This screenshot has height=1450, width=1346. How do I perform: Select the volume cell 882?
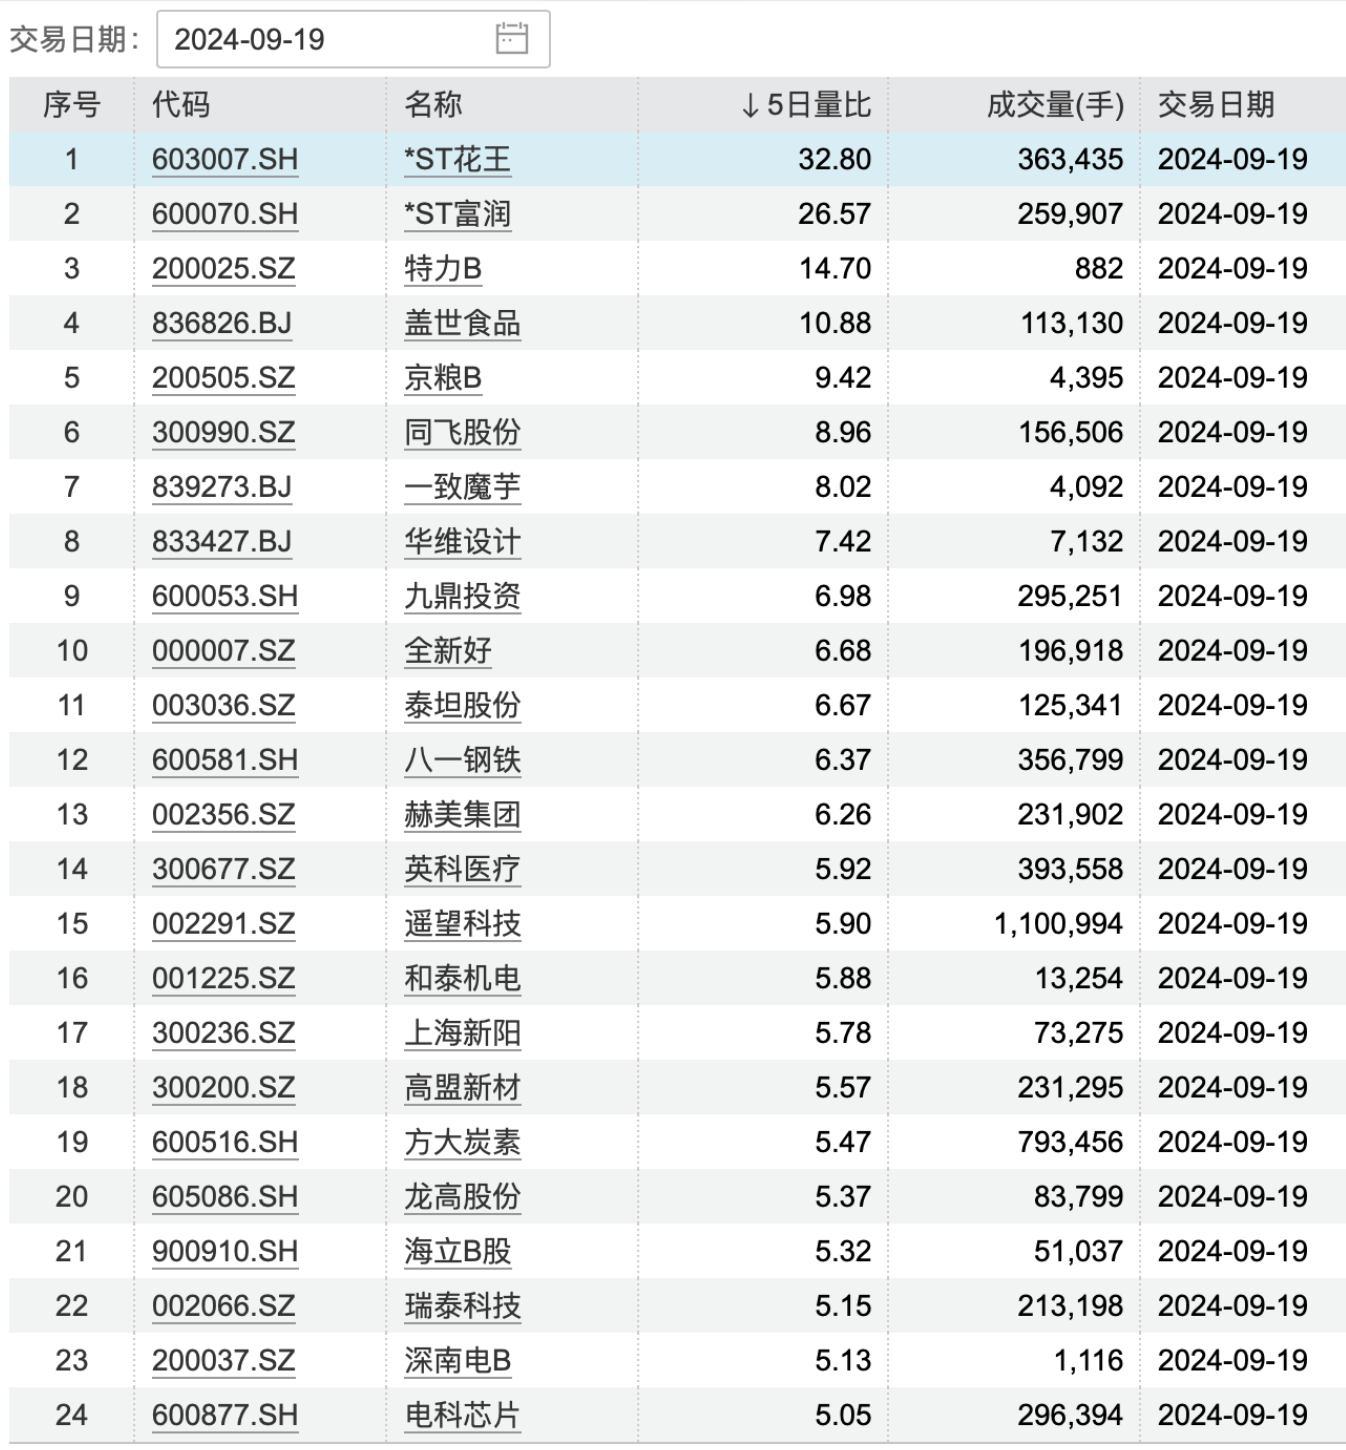point(1099,269)
